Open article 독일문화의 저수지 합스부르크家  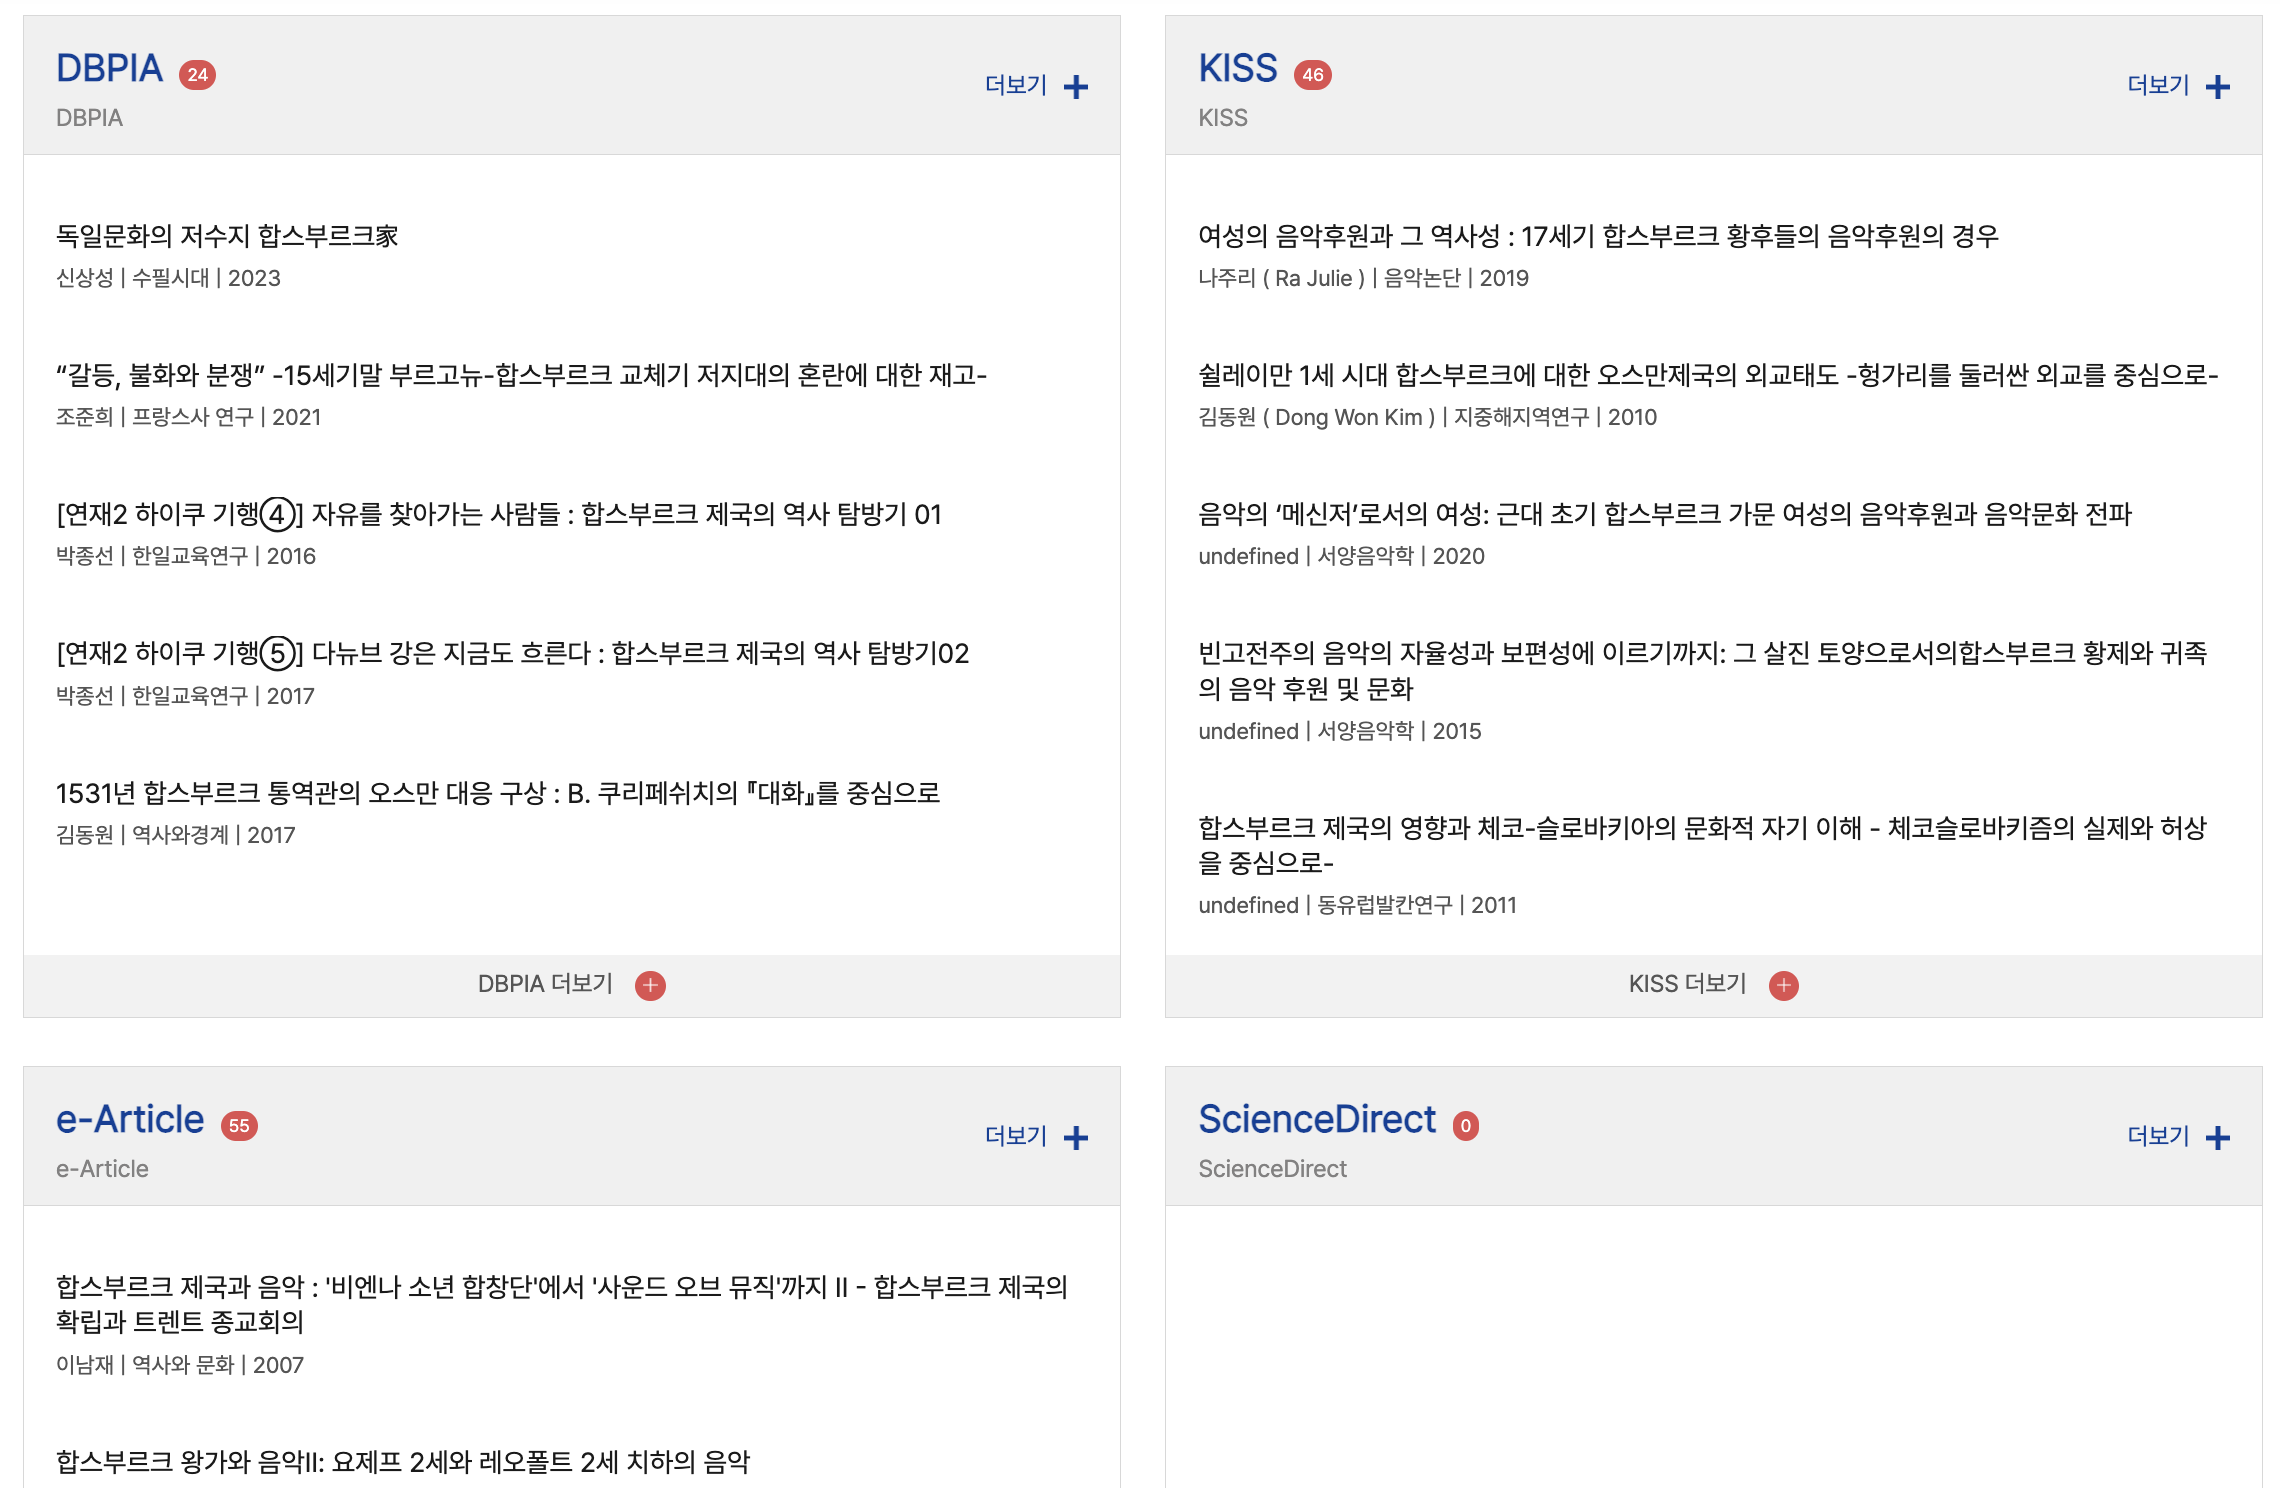pos(227,236)
